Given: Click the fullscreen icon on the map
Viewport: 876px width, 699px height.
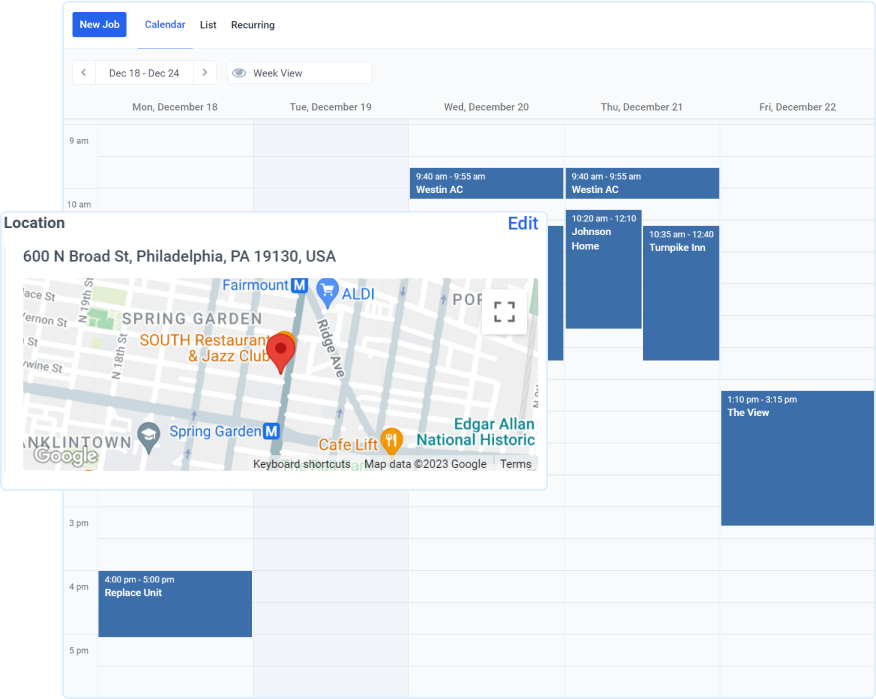Looking at the screenshot, I should point(504,312).
